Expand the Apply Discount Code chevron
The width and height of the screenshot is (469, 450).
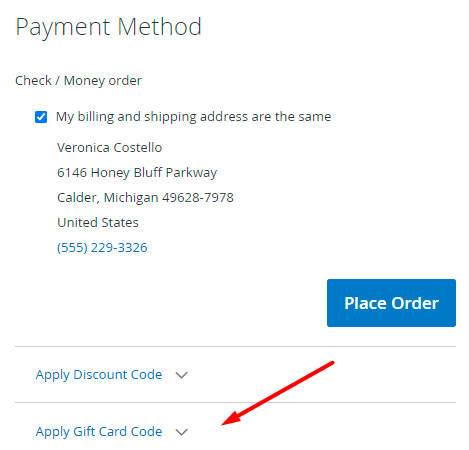(x=182, y=375)
